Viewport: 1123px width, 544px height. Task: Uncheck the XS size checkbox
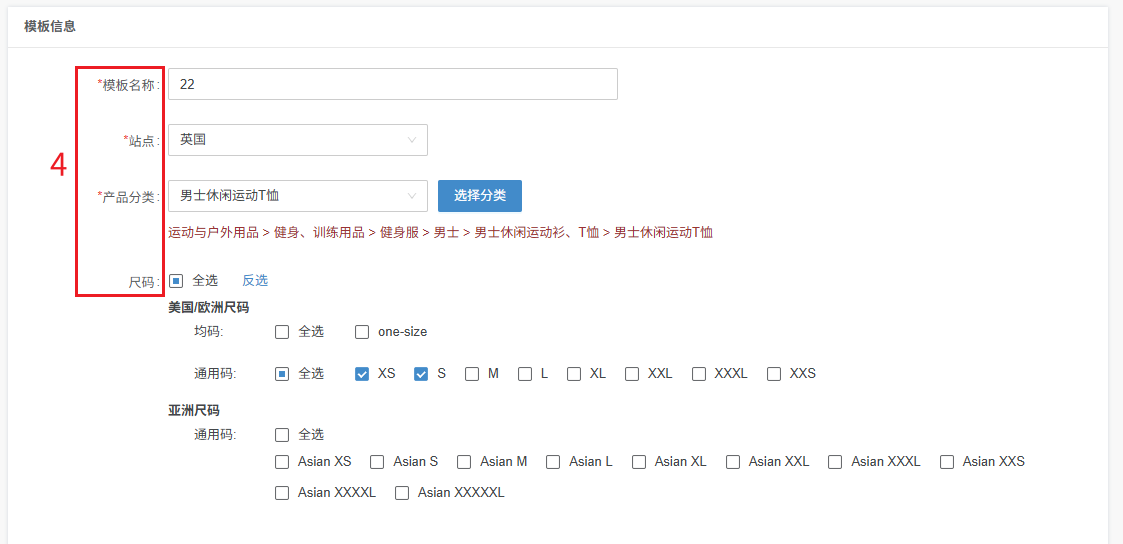pyautogui.click(x=362, y=374)
